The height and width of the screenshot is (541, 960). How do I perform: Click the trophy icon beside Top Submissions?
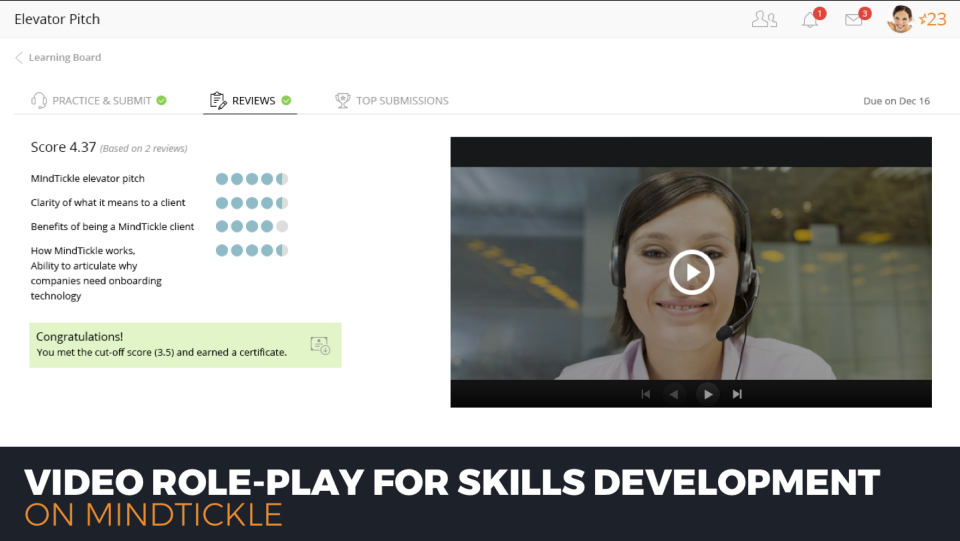click(x=343, y=100)
